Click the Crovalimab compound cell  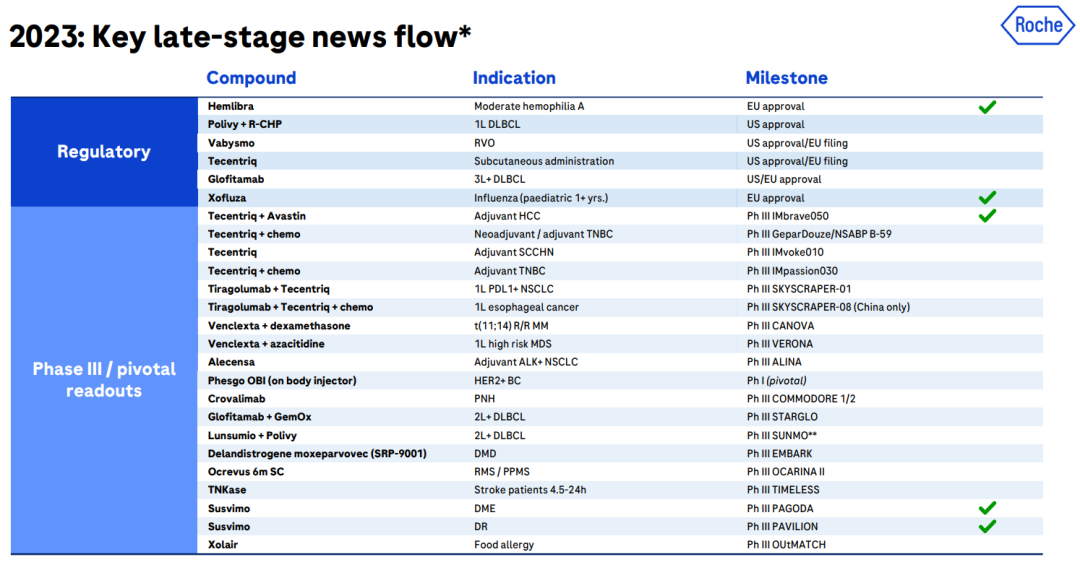point(236,399)
